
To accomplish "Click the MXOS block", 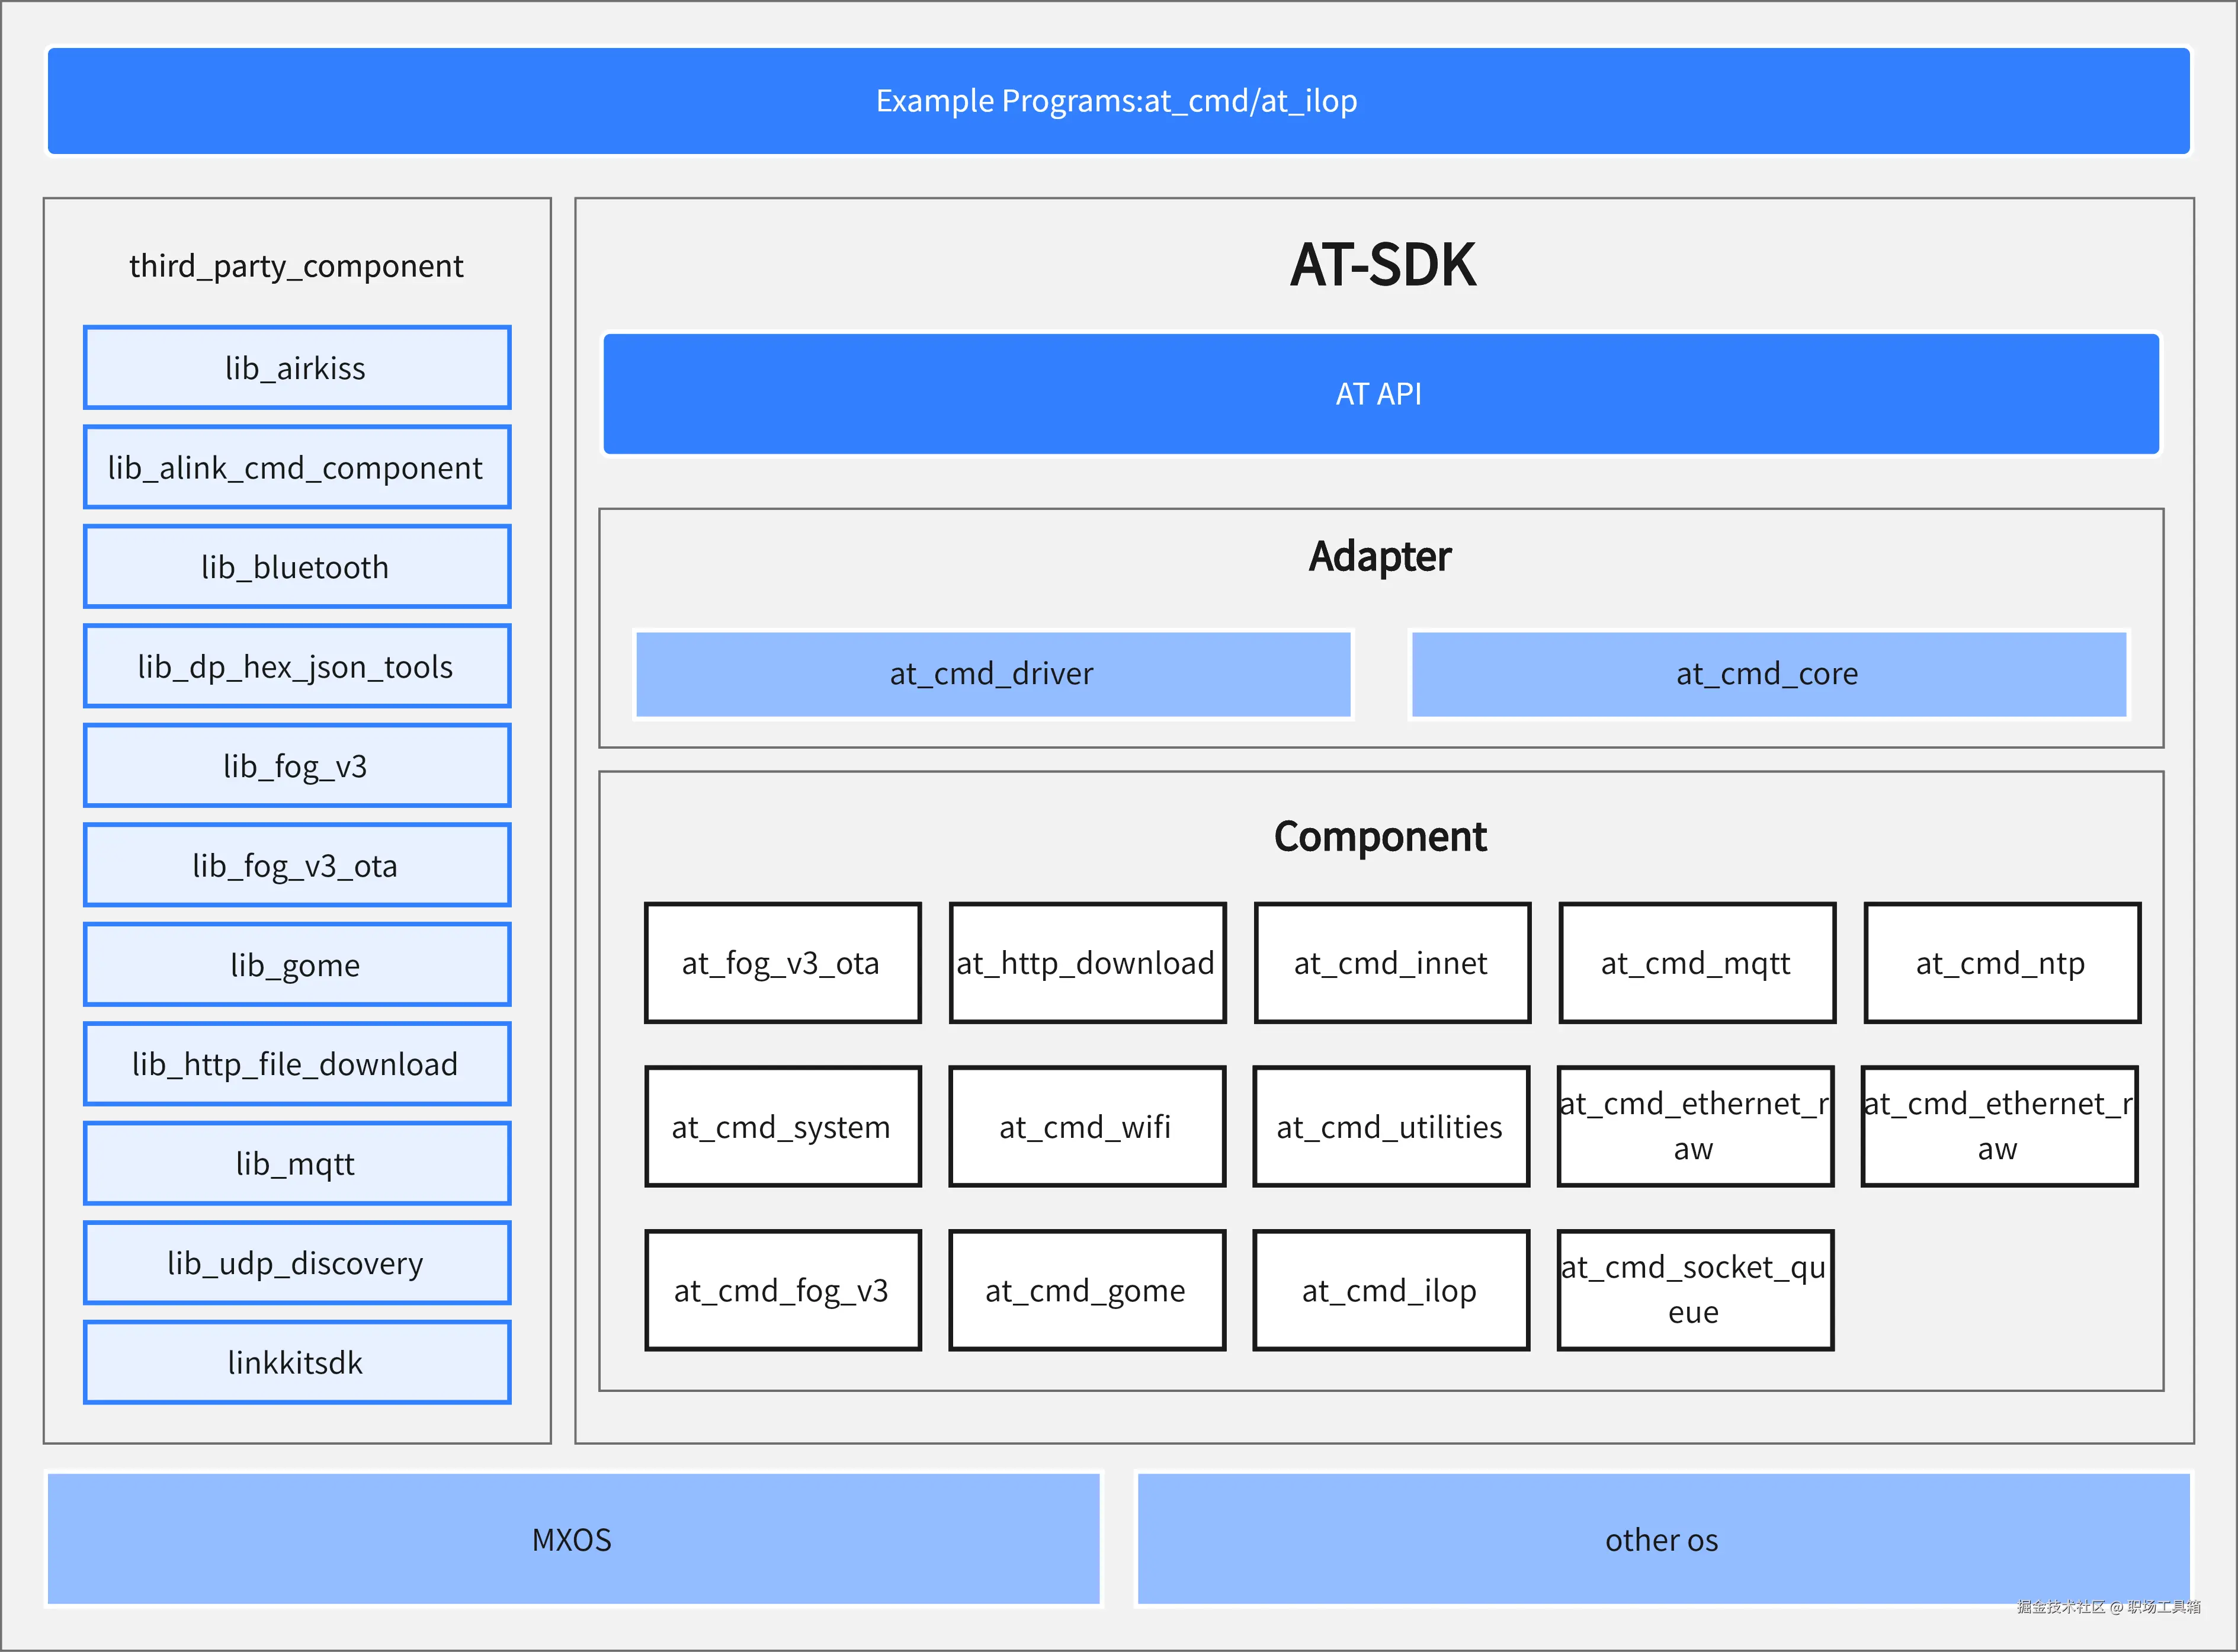I will pyautogui.click(x=573, y=1539).
